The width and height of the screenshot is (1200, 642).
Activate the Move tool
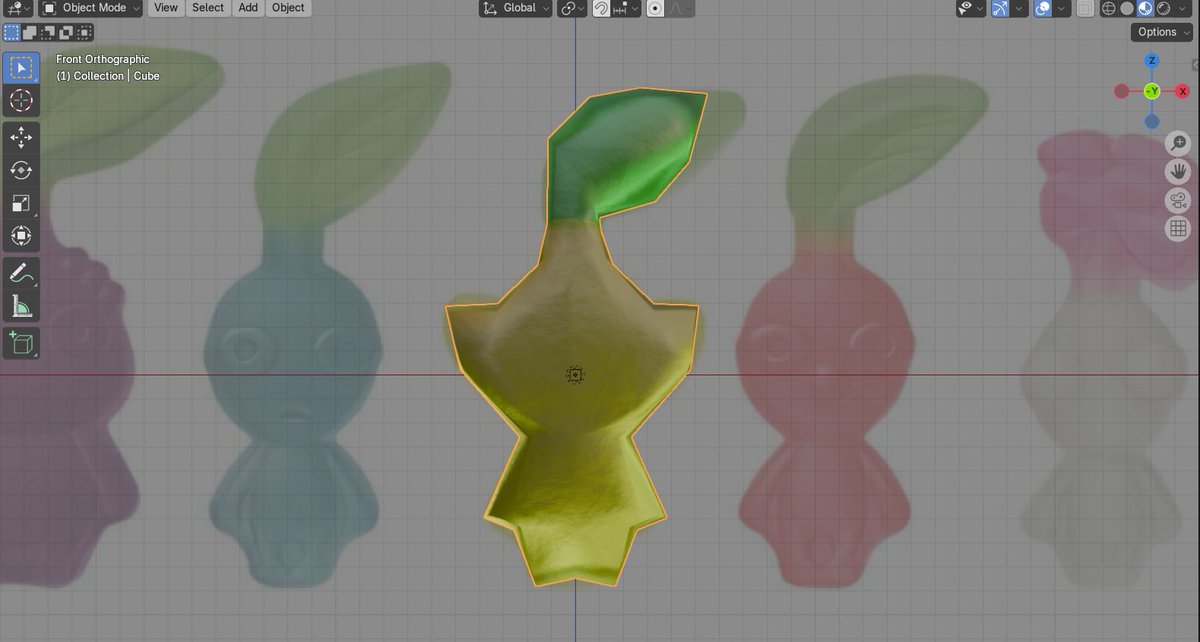click(21, 138)
